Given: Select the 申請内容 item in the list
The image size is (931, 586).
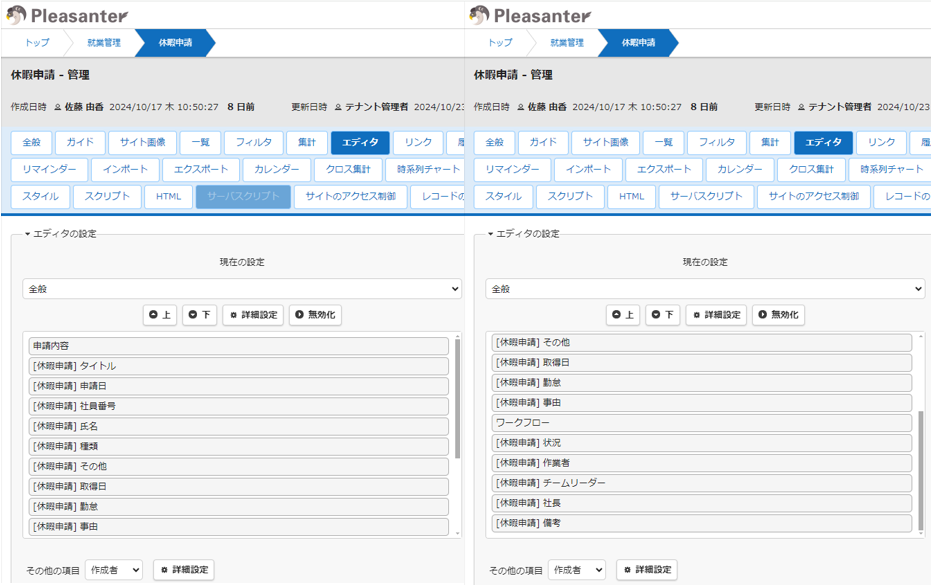Looking at the screenshot, I should 238,346.
